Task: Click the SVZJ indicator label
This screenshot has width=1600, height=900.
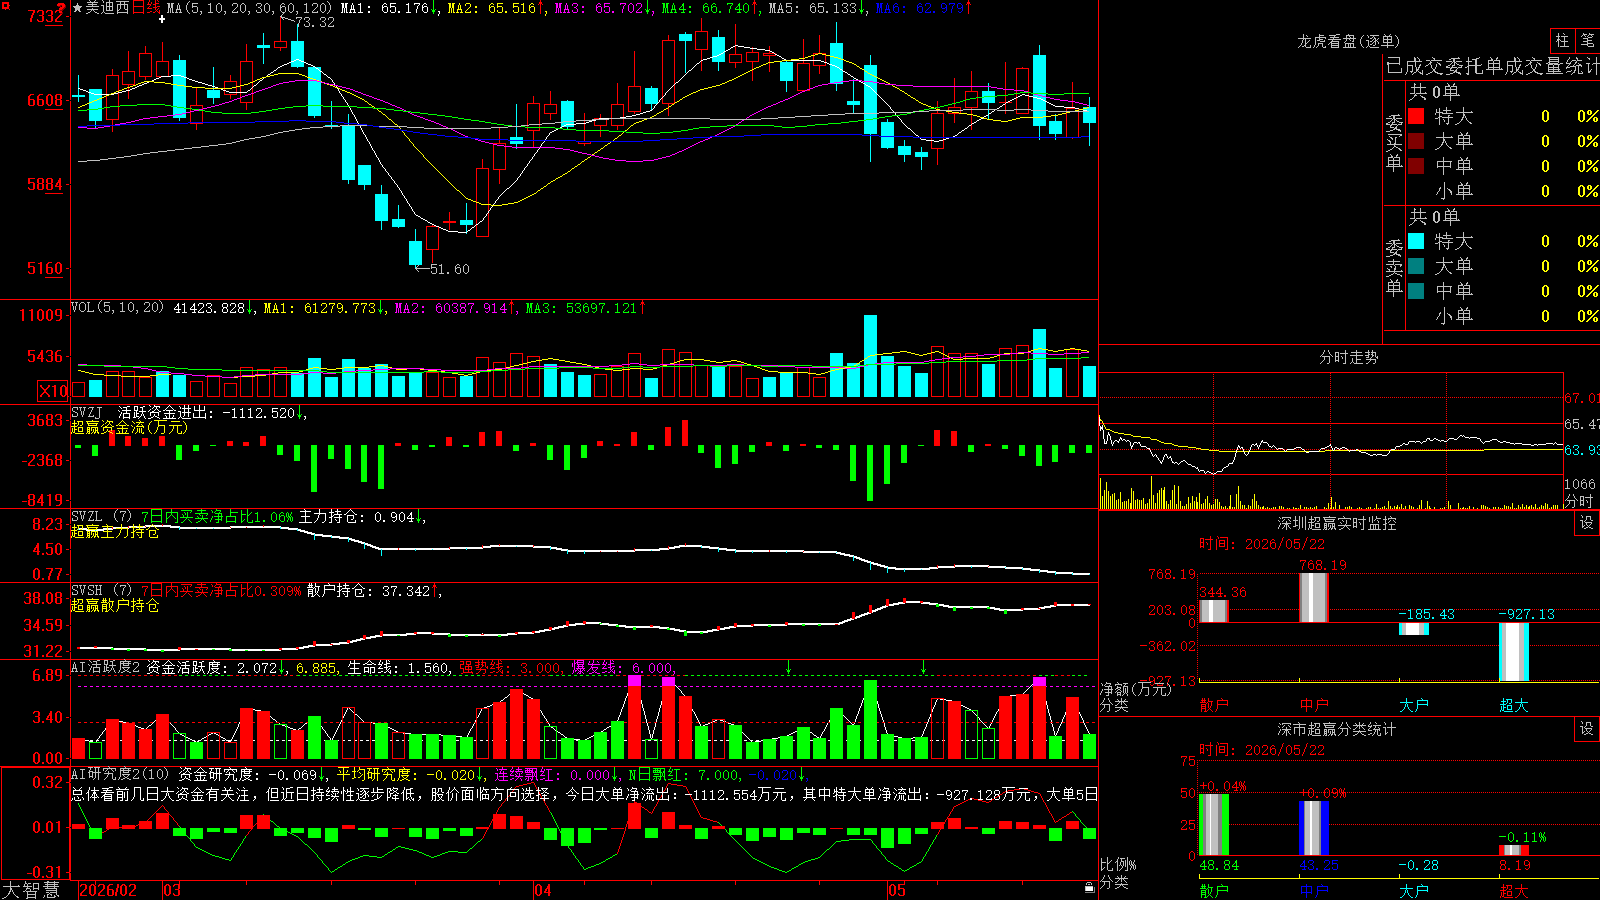Action: pyautogui.click(x=87, y=412)
